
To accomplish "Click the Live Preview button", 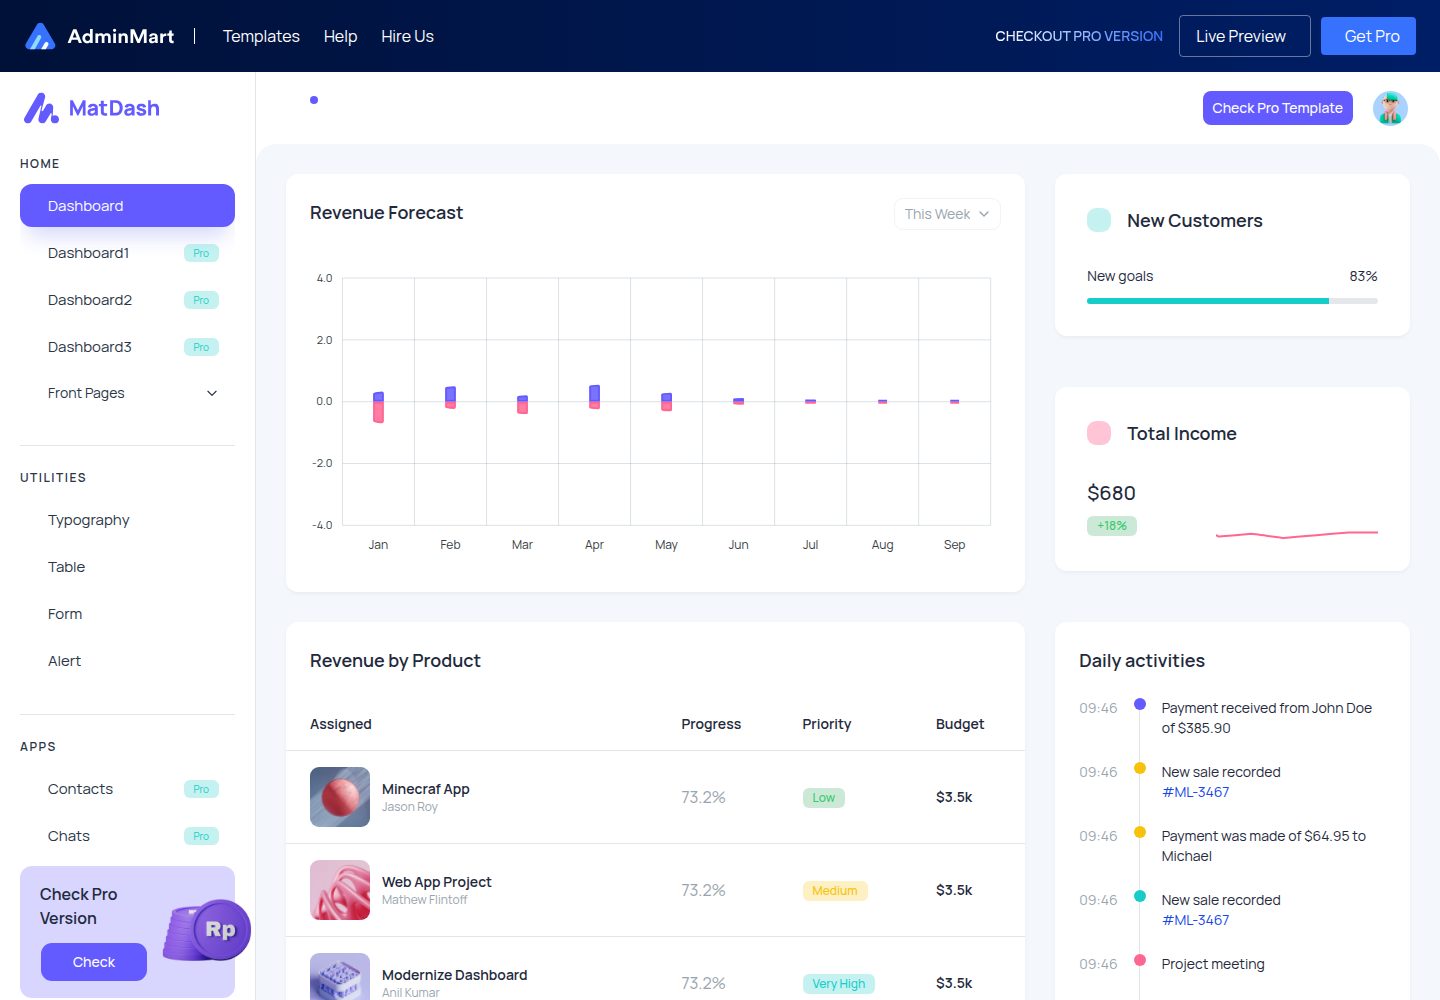I will [1245, 36].
